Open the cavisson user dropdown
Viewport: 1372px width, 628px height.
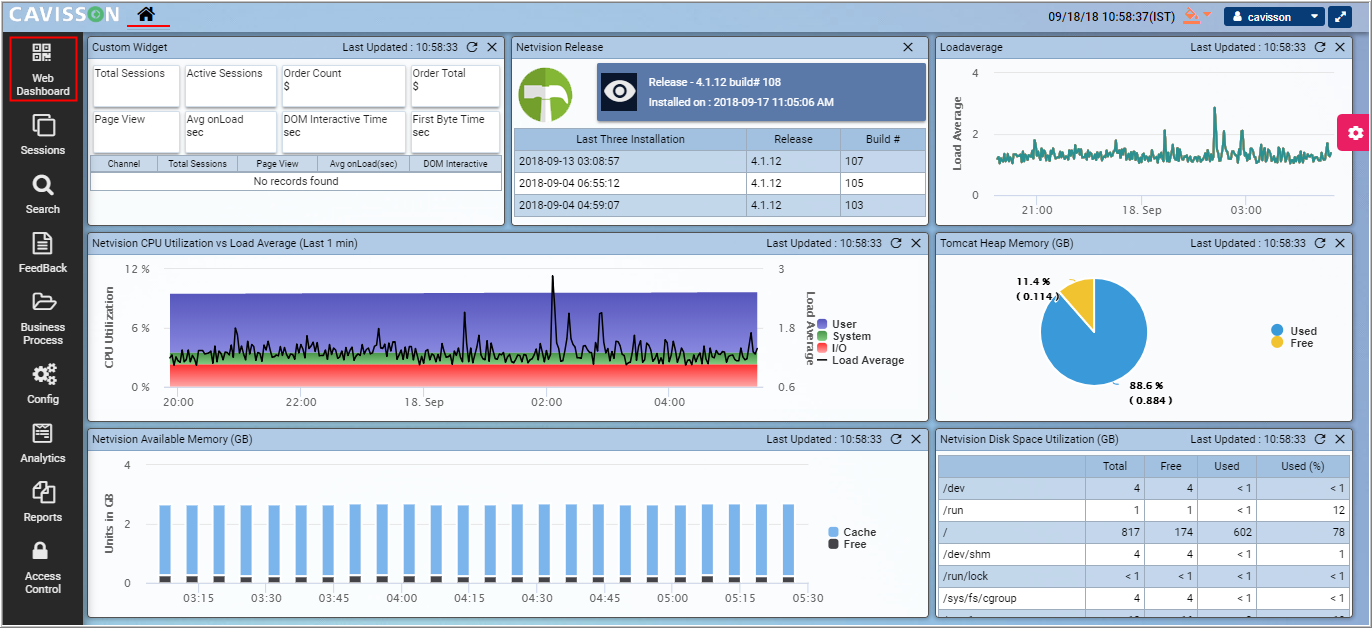[x=1274, y=17]
